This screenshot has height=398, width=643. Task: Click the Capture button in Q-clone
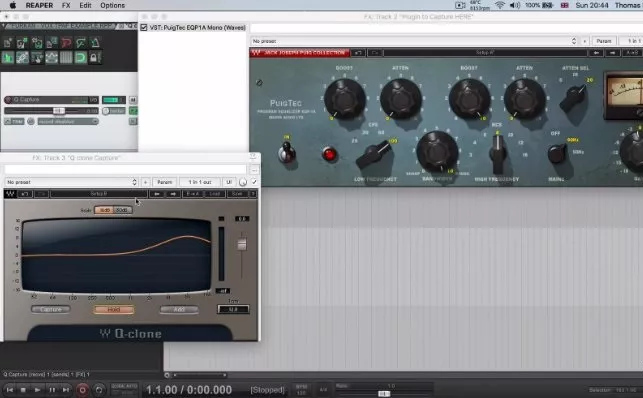pyautogui.click(x=51, y=309)
